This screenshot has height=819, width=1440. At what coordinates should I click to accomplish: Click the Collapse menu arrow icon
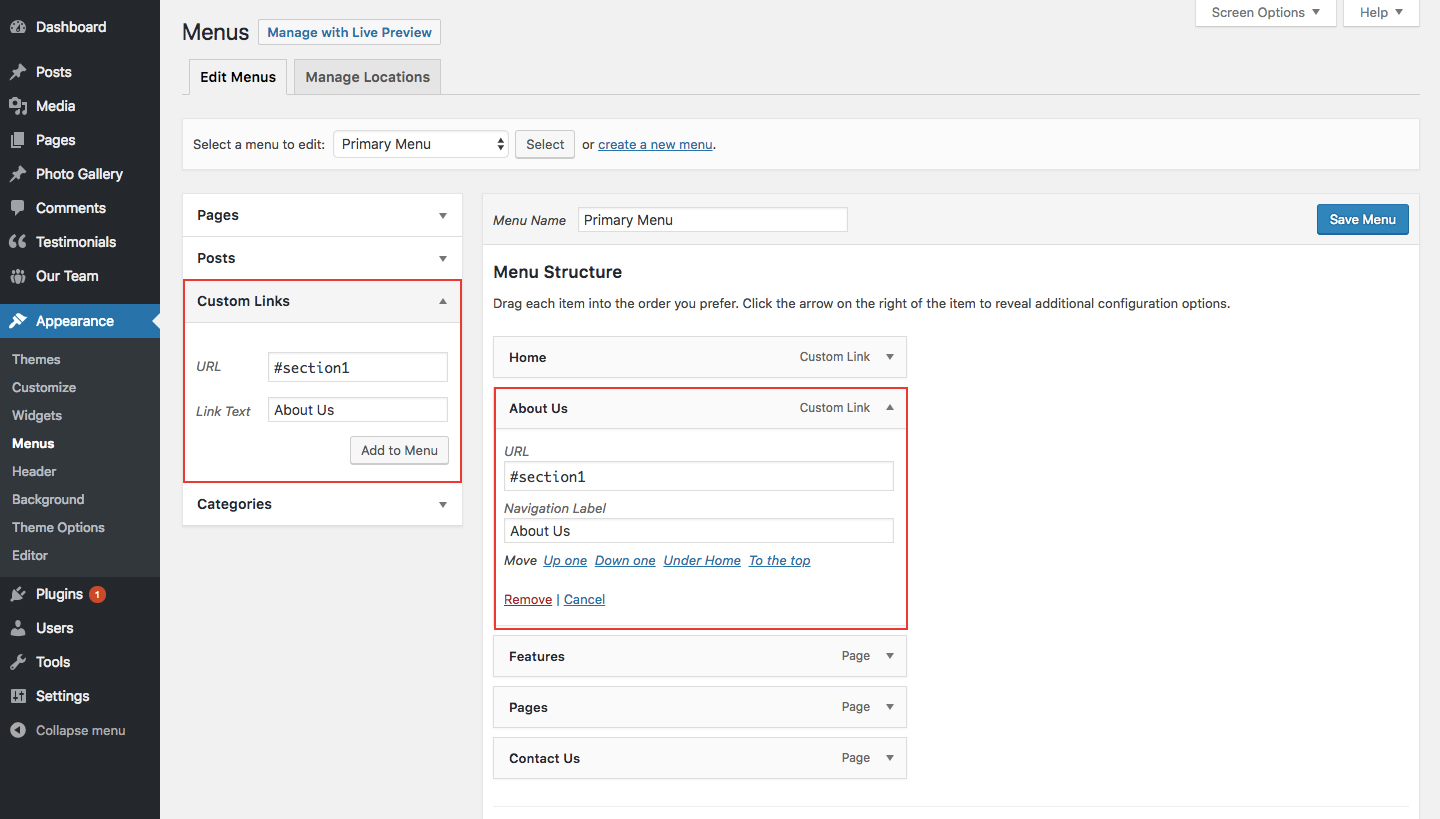(x=18, y=730)
